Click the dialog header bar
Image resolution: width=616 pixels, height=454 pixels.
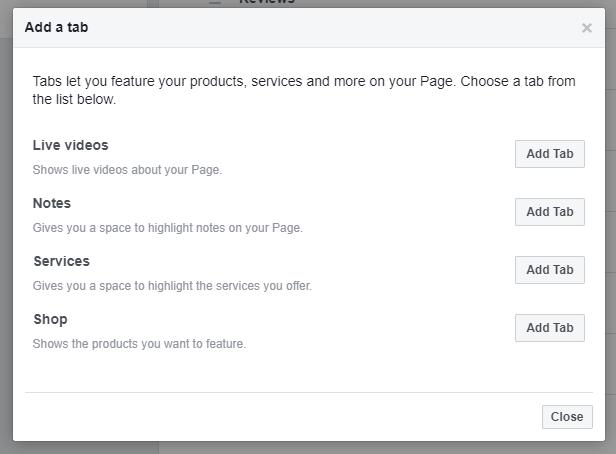click(x=309, y=28)
